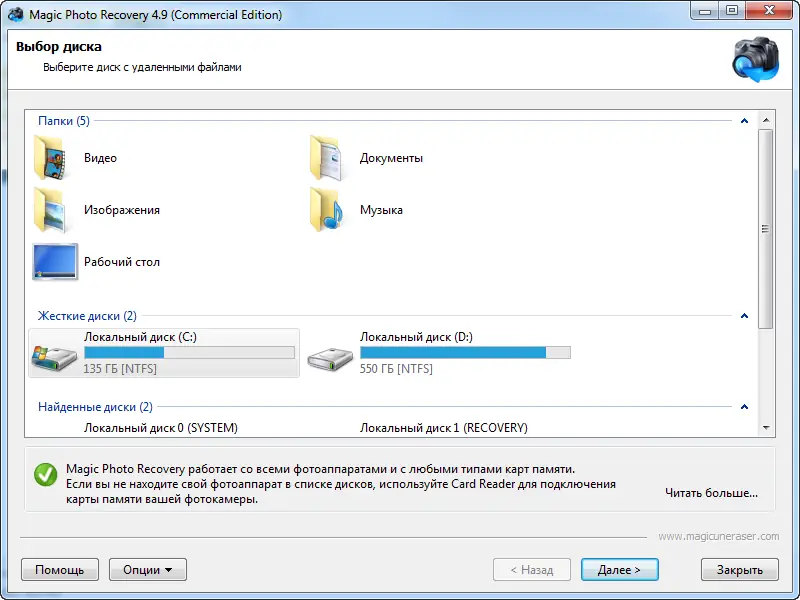Viewport: 800px width, 600px height.
Task: Click the Видео folder label
Action: pos(100,158)
